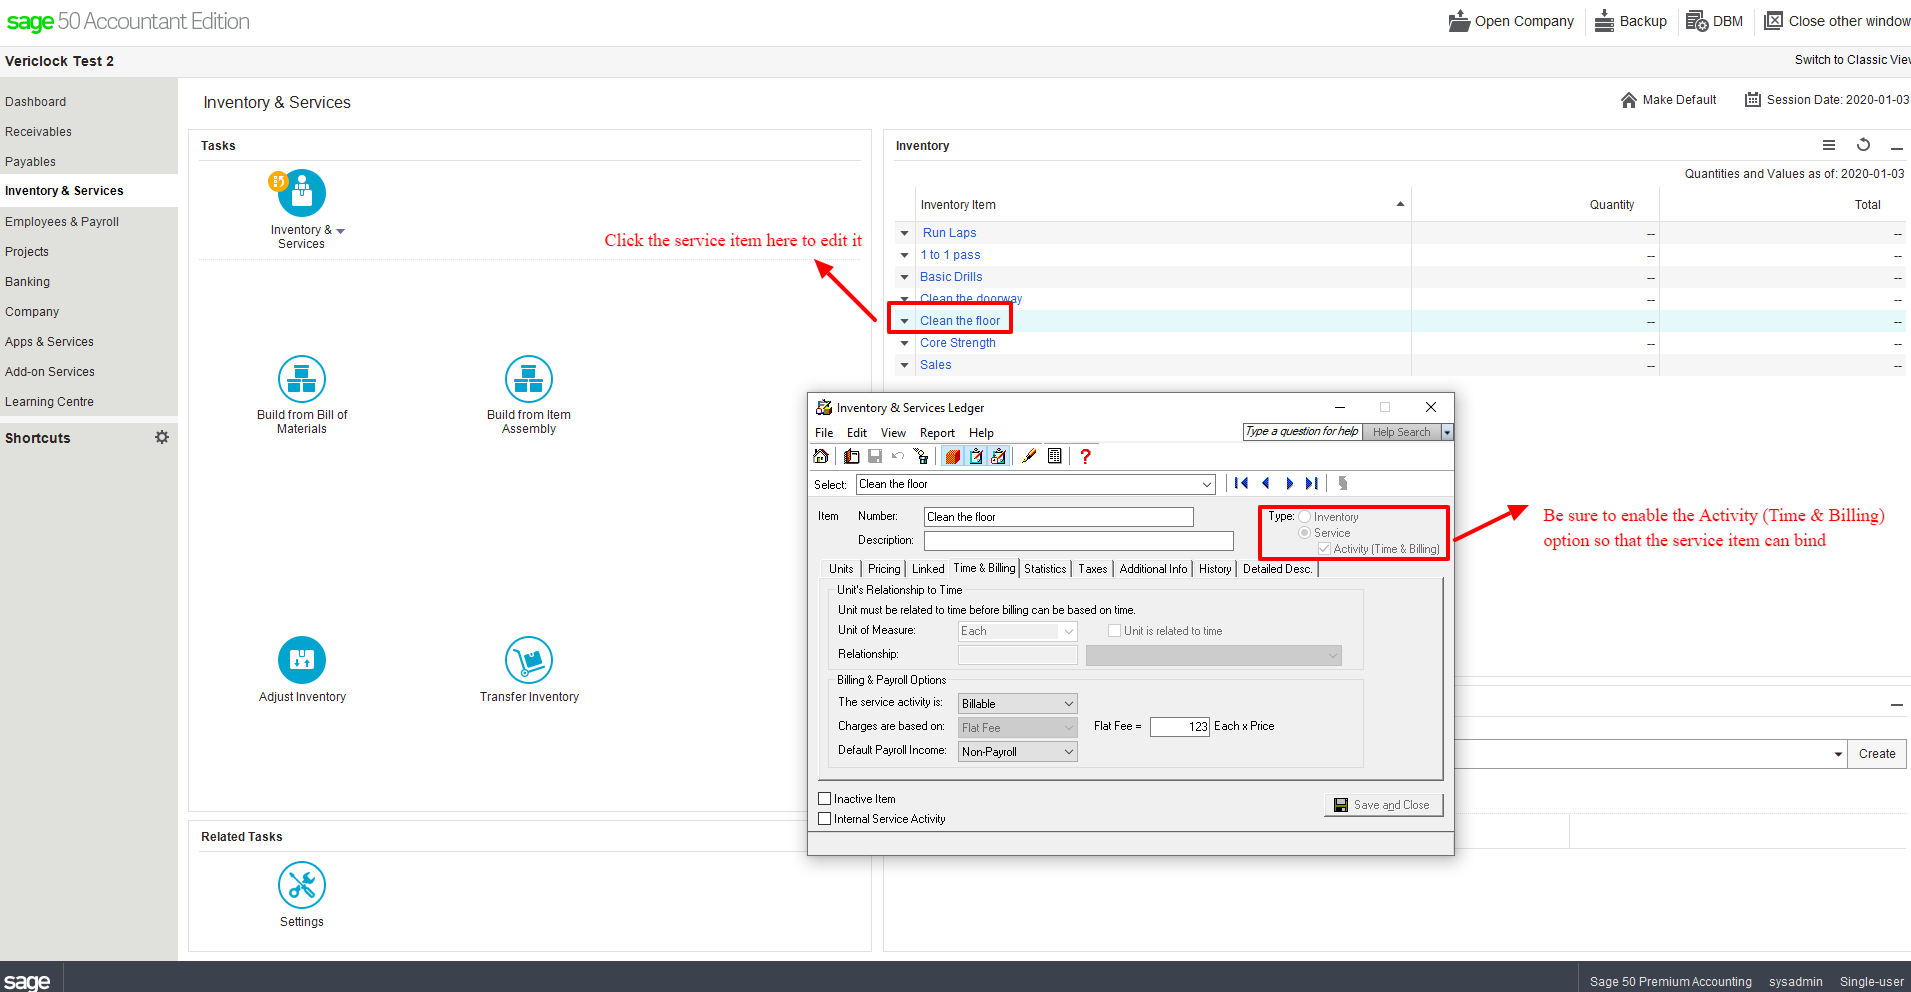Click the Save and Close button

(1383, 805)
